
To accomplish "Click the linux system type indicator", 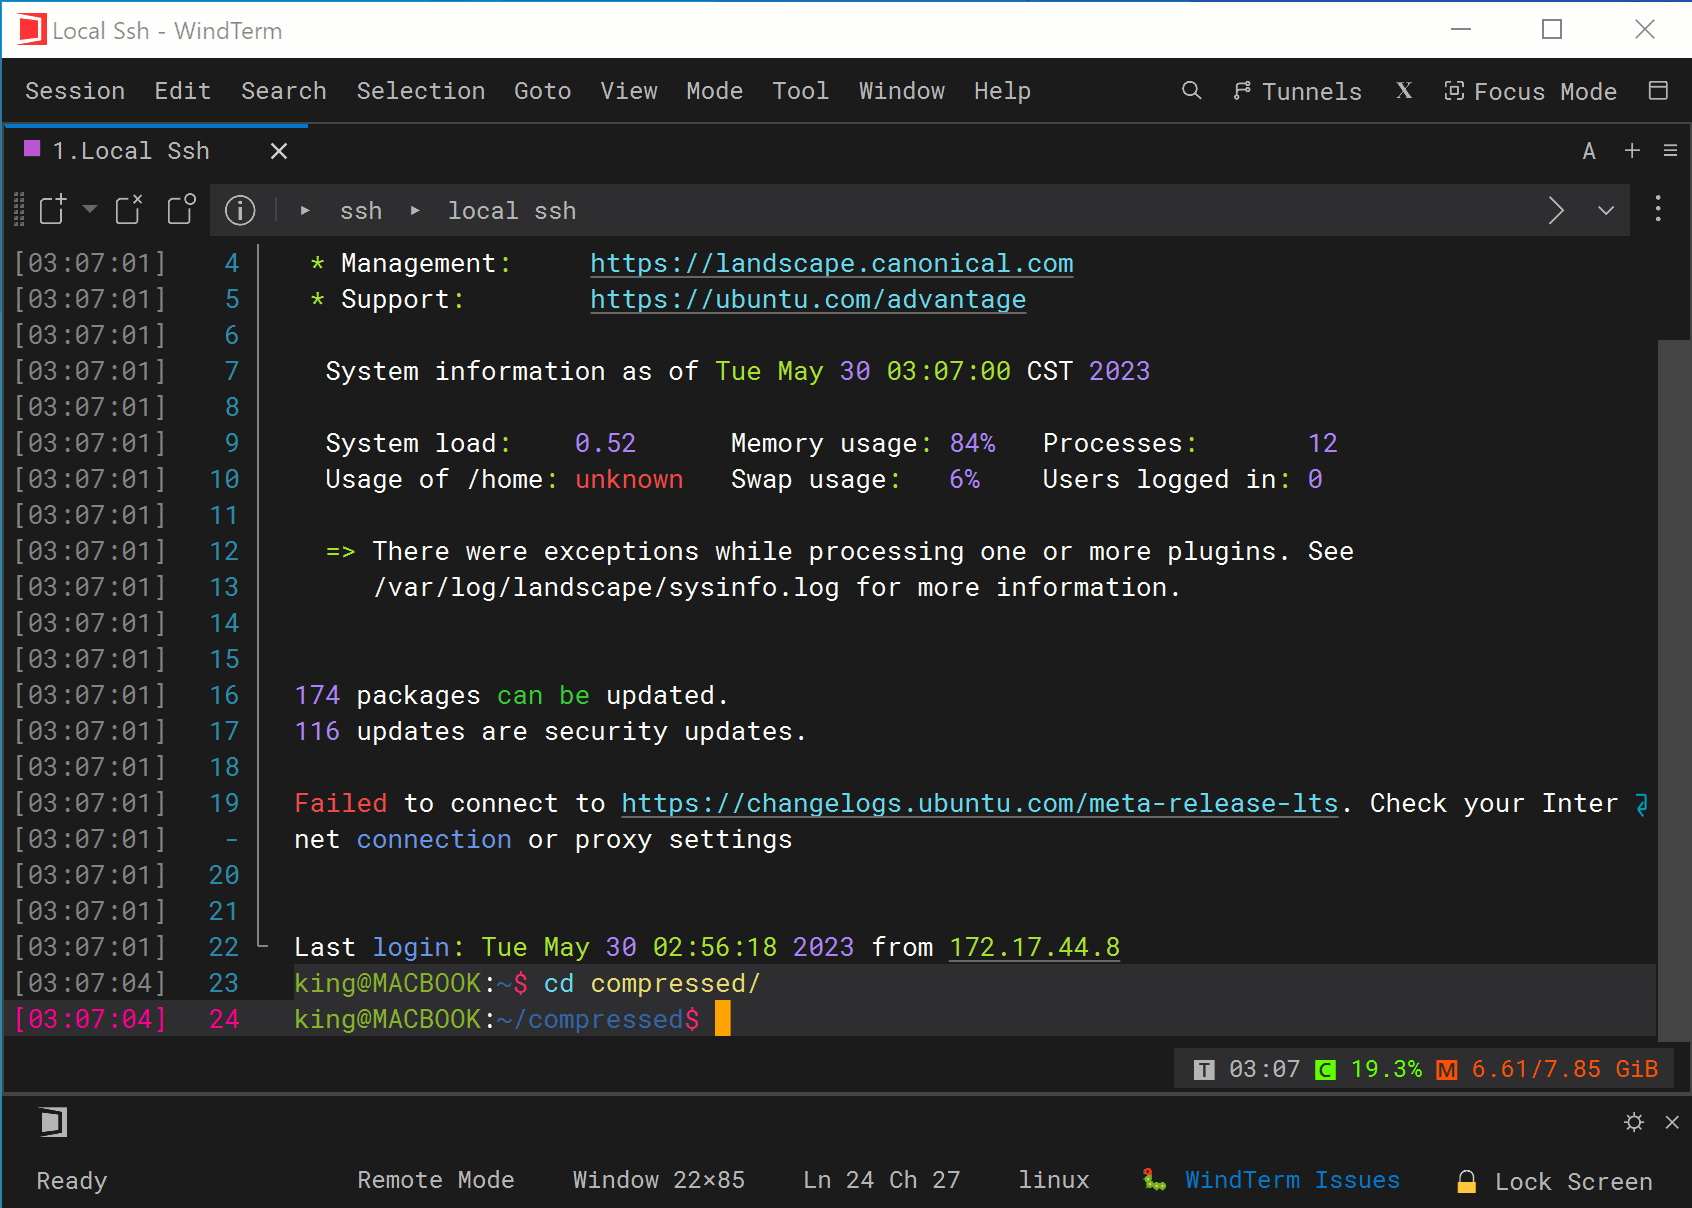I will click(x=1054, y=1180).
